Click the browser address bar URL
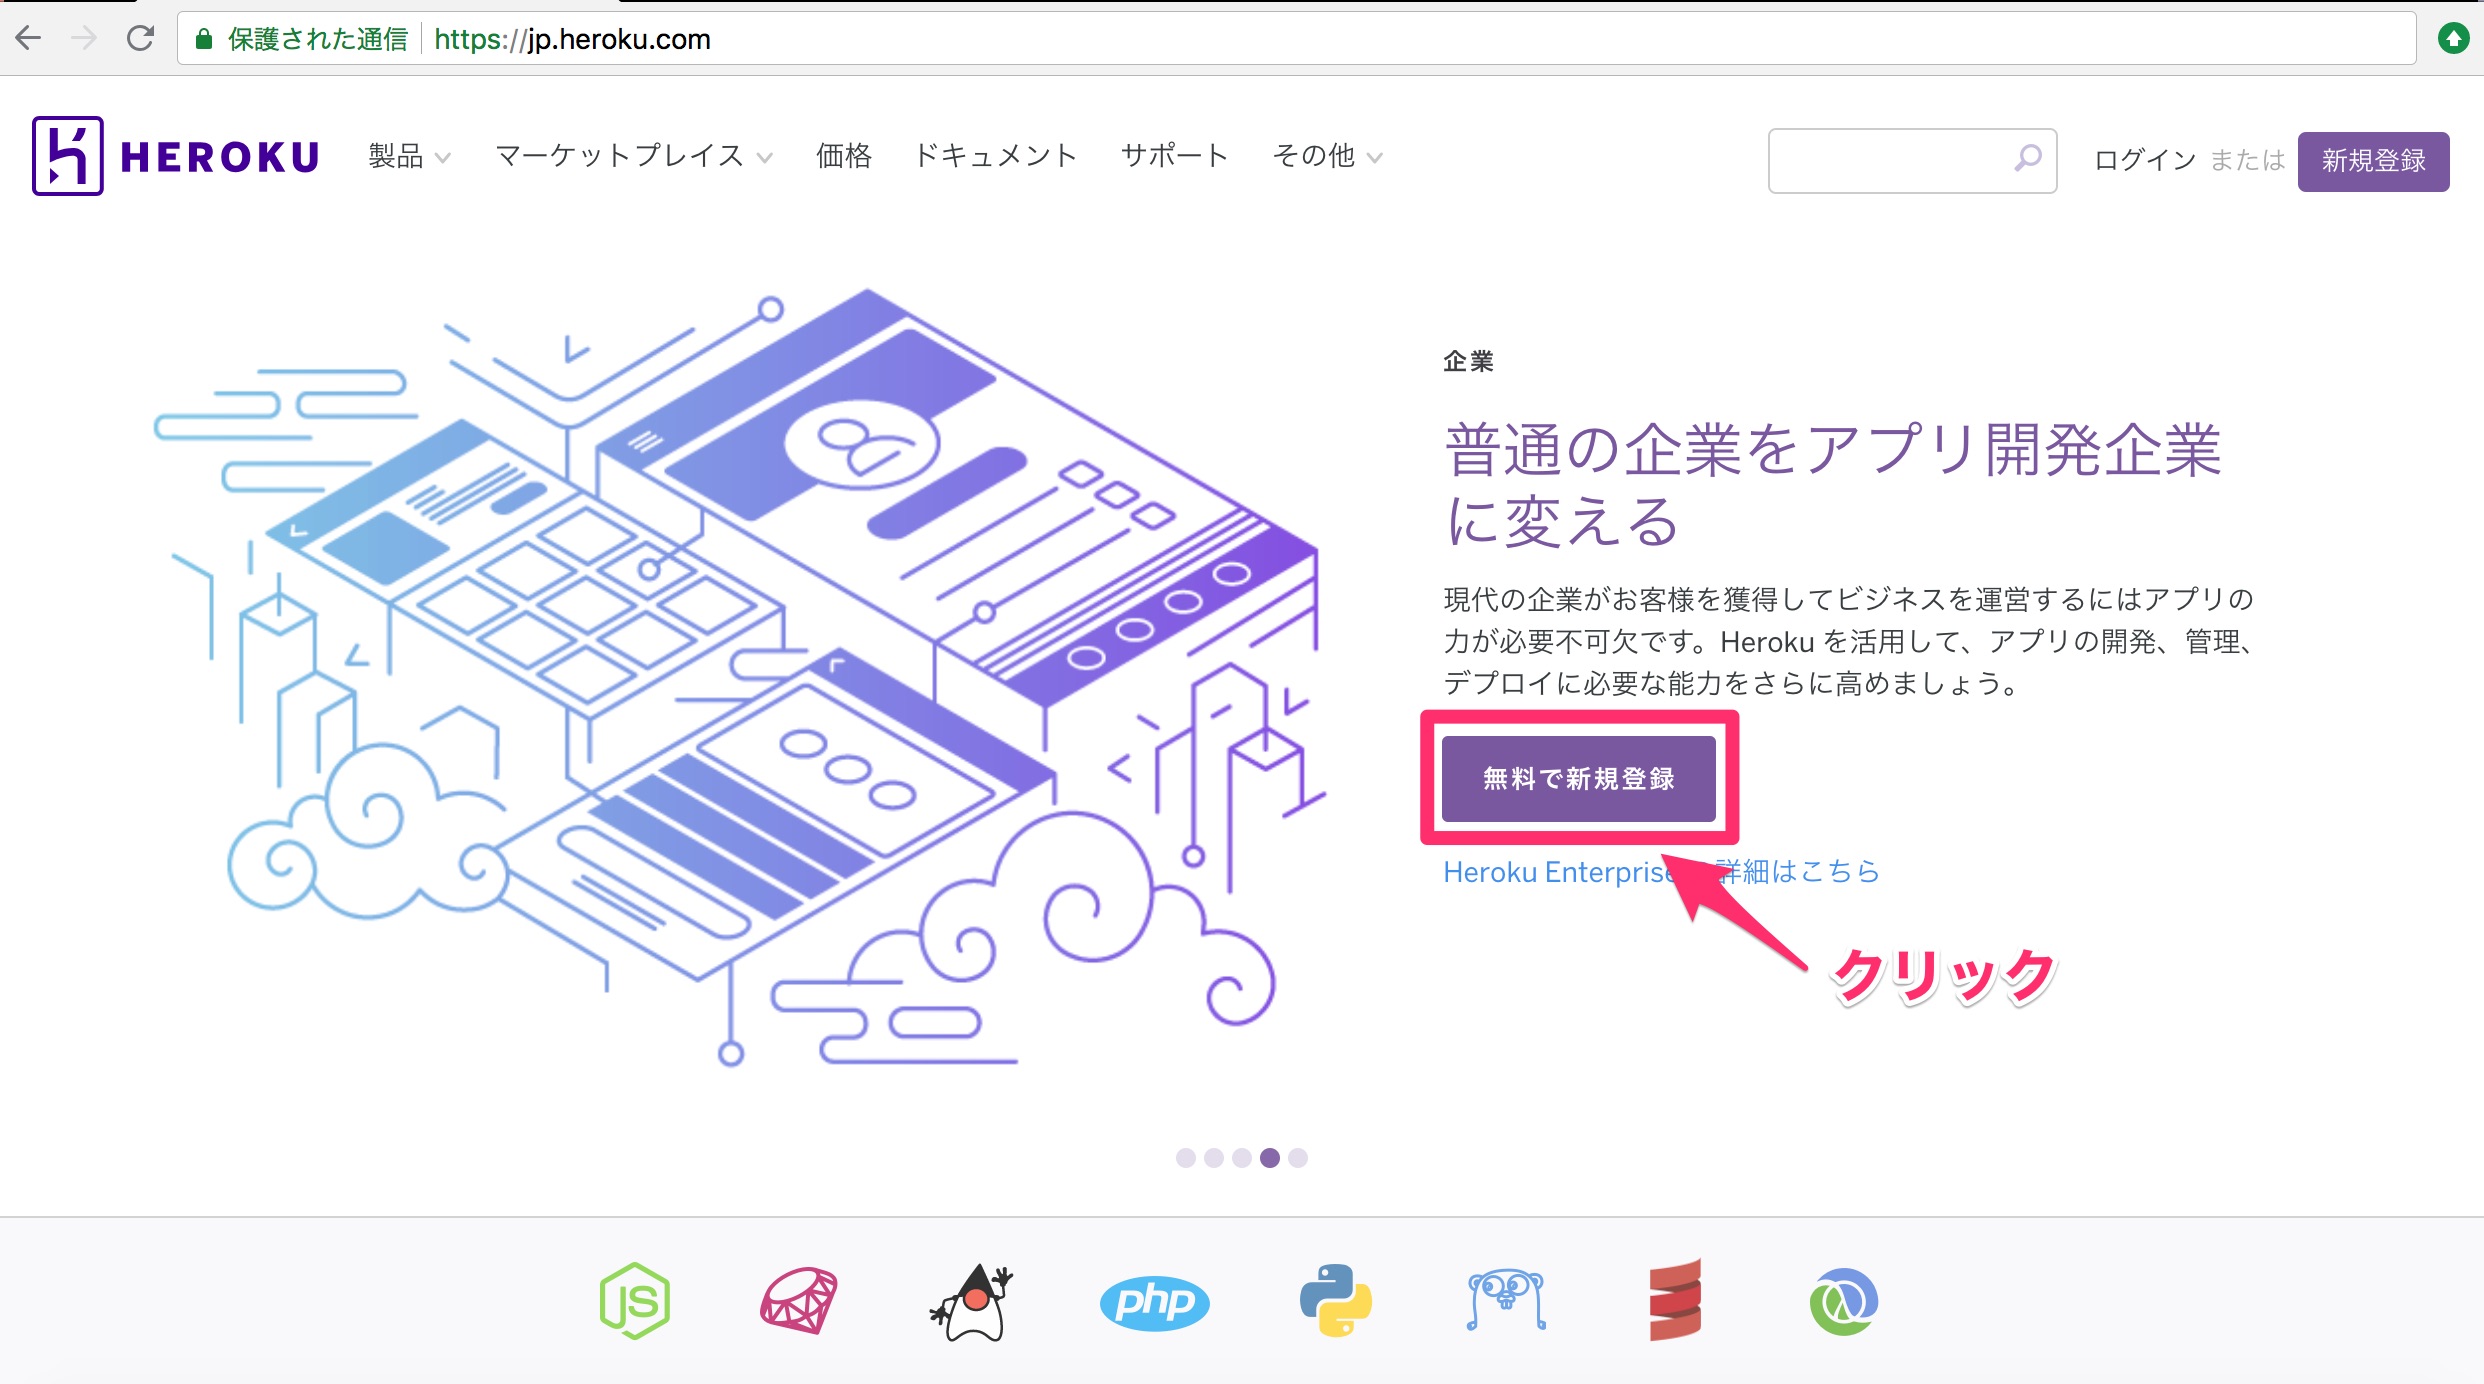The height and width of the screenshot is (1384, 2484). pos(572,39)
